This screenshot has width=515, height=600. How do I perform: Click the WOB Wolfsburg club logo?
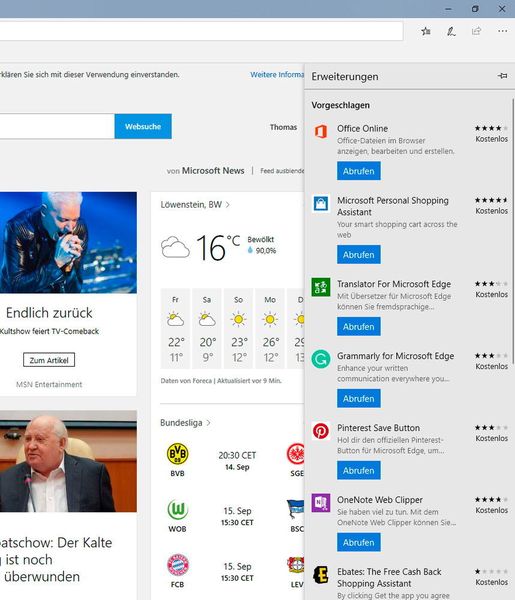(x=178, y=510)
